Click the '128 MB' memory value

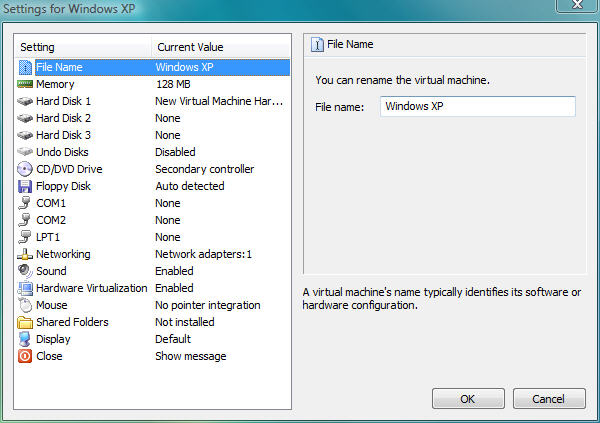(173, 84)
